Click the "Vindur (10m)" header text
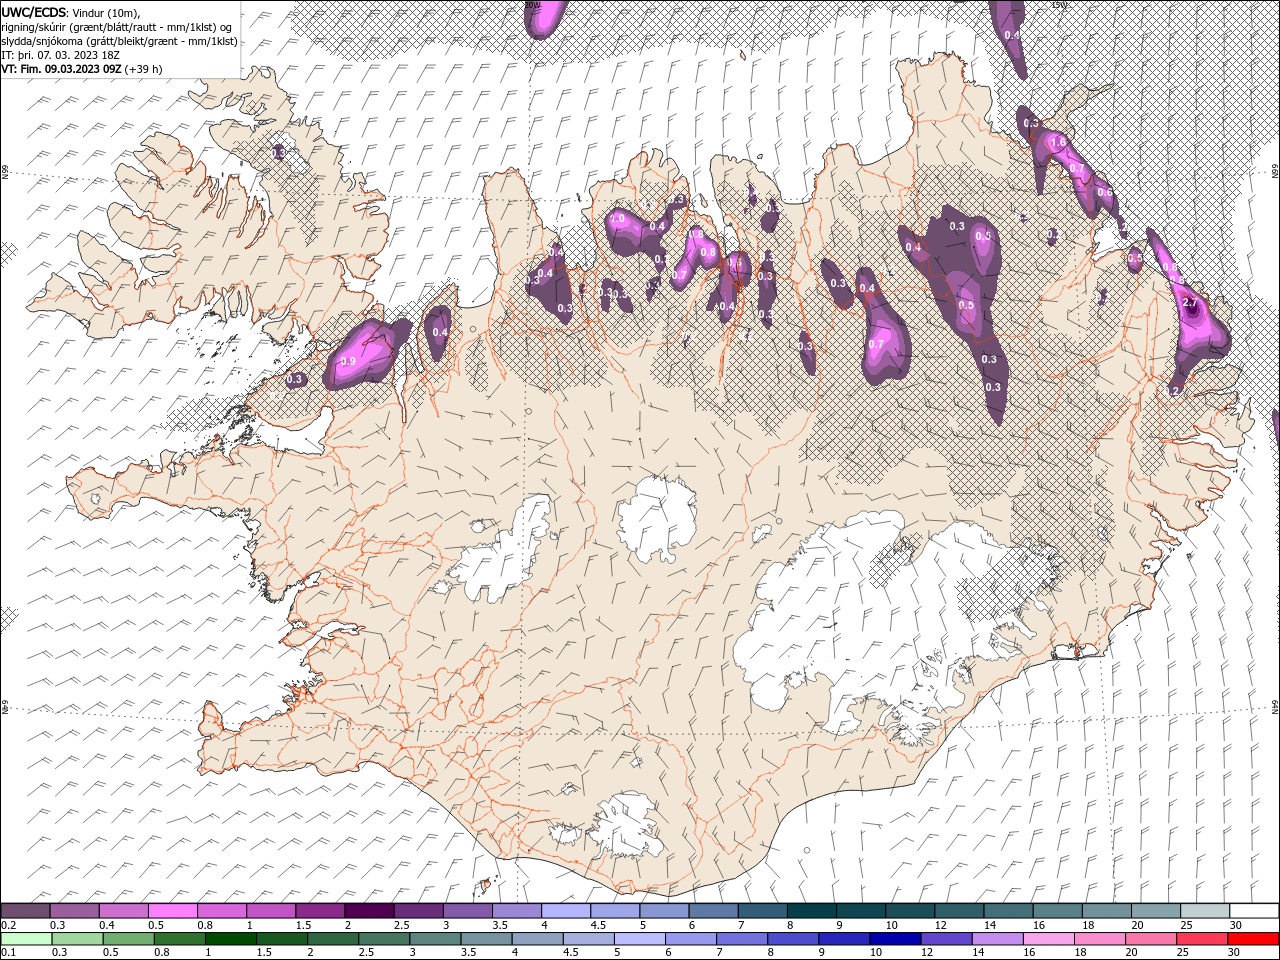 point(107,12)
